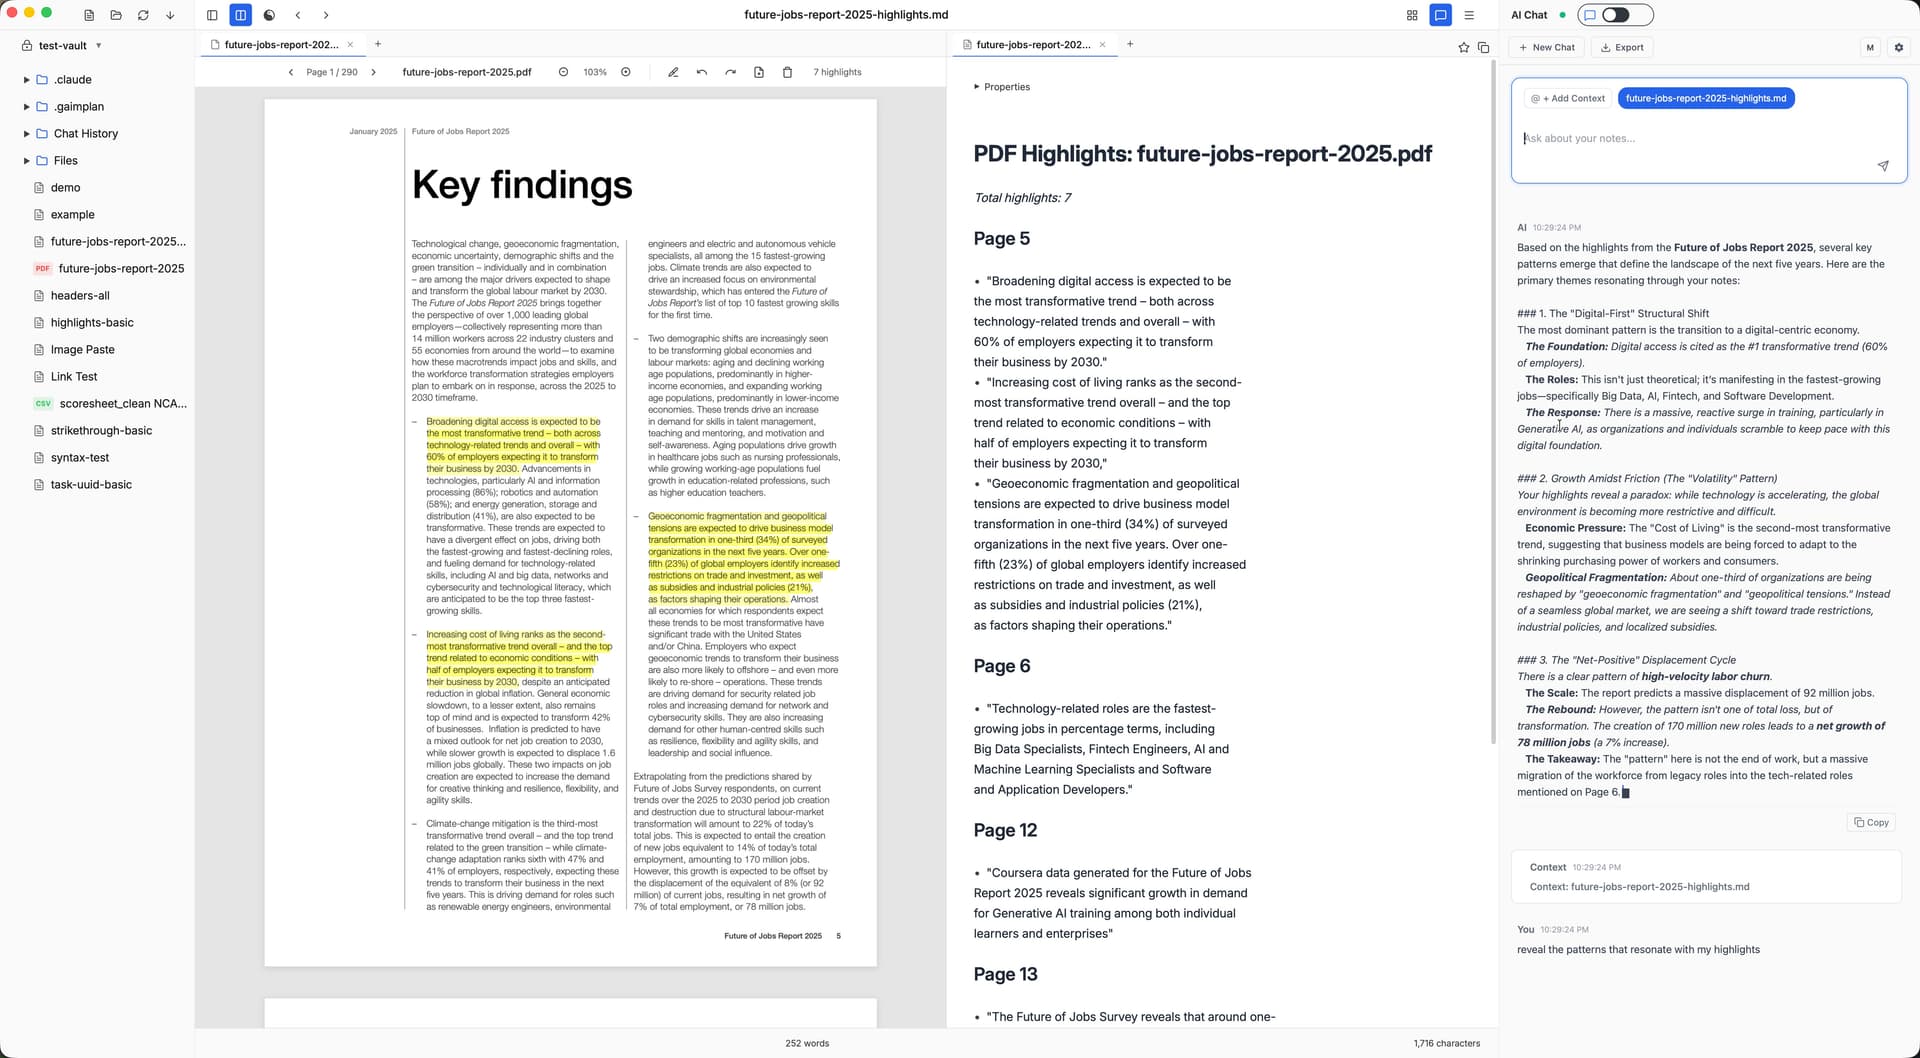Switch to the left pane future-jobs-report tab
1920x1058 pixels.
pyautogui.click(x=280, y=44)
